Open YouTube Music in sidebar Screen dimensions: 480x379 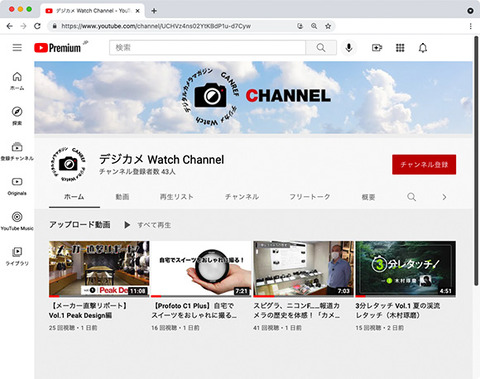click(17, 221)
